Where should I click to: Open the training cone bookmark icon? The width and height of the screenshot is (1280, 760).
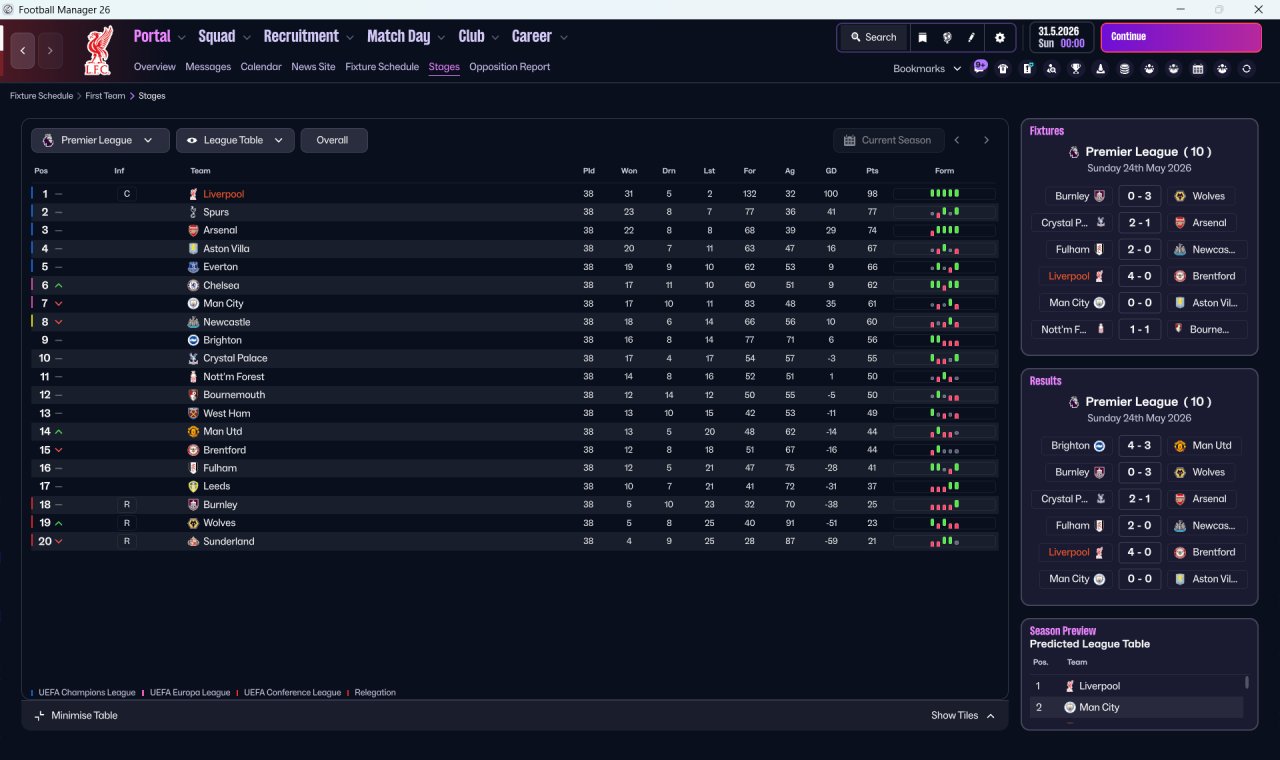[1100, 69]
